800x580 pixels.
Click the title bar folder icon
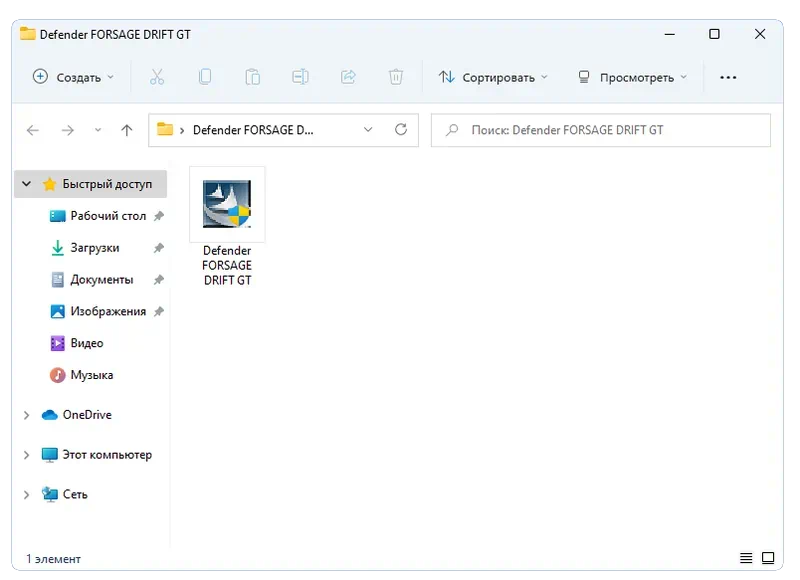[28, 34]
